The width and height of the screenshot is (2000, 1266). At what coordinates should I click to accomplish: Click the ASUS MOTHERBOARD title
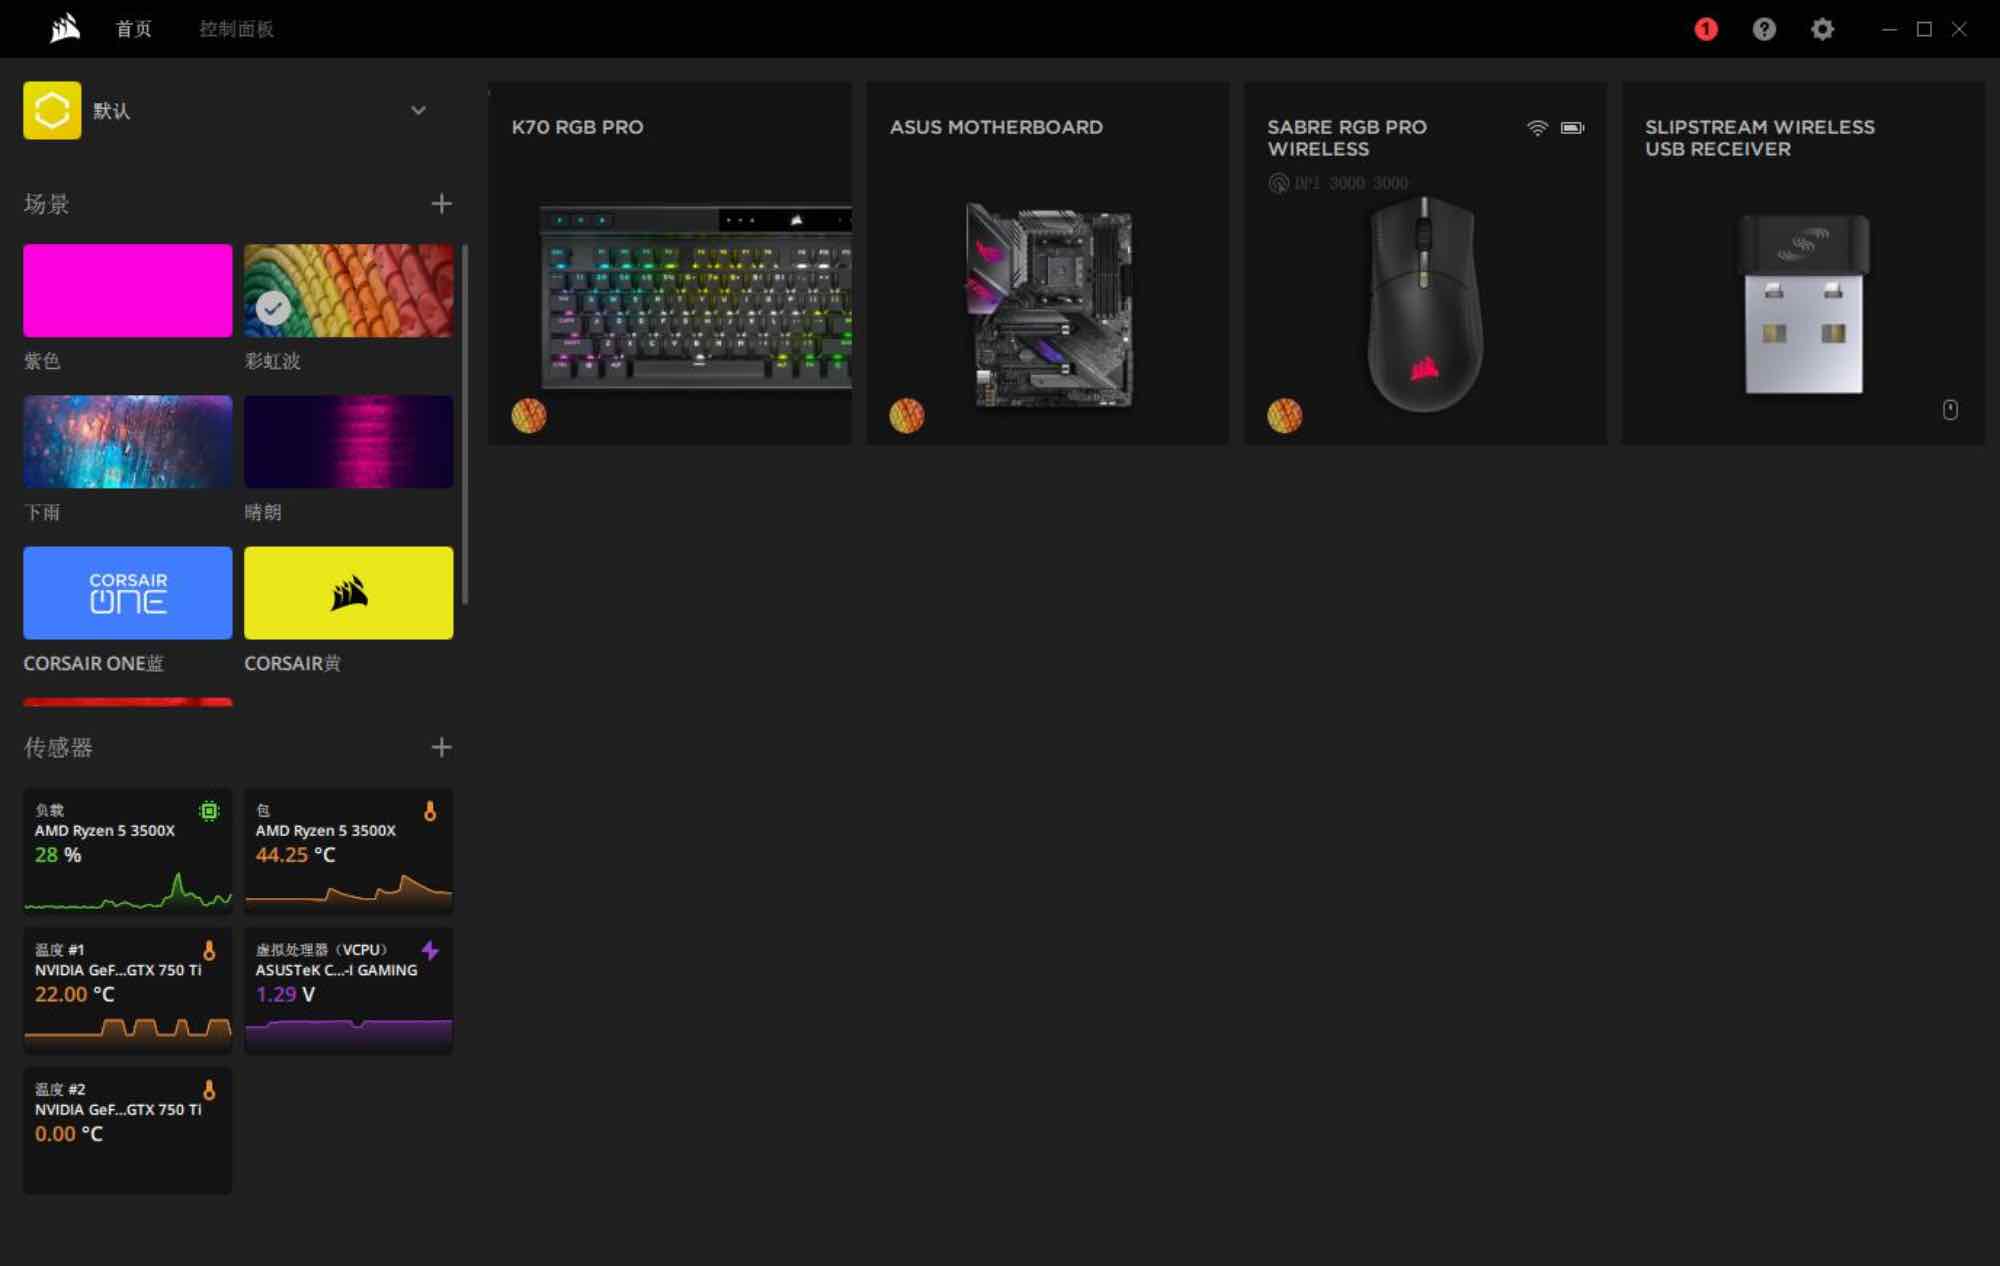[x=996, y=127]
